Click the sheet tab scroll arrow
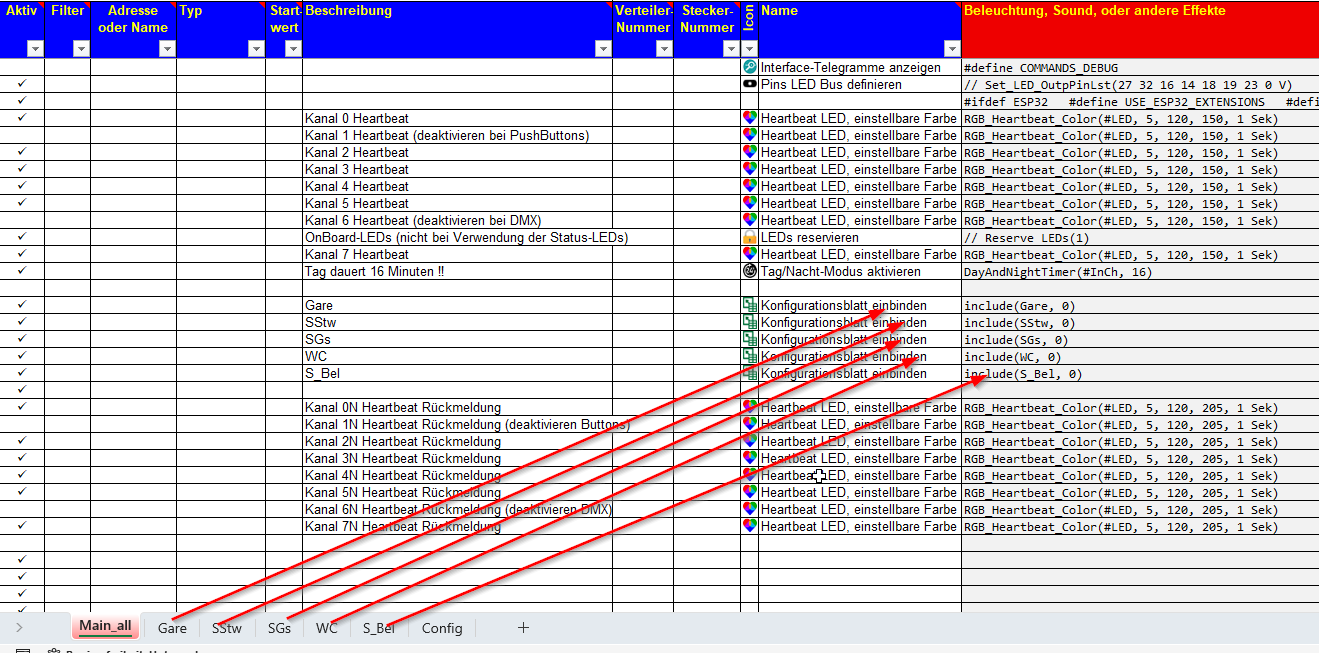1319x653 pixels. 19,628
